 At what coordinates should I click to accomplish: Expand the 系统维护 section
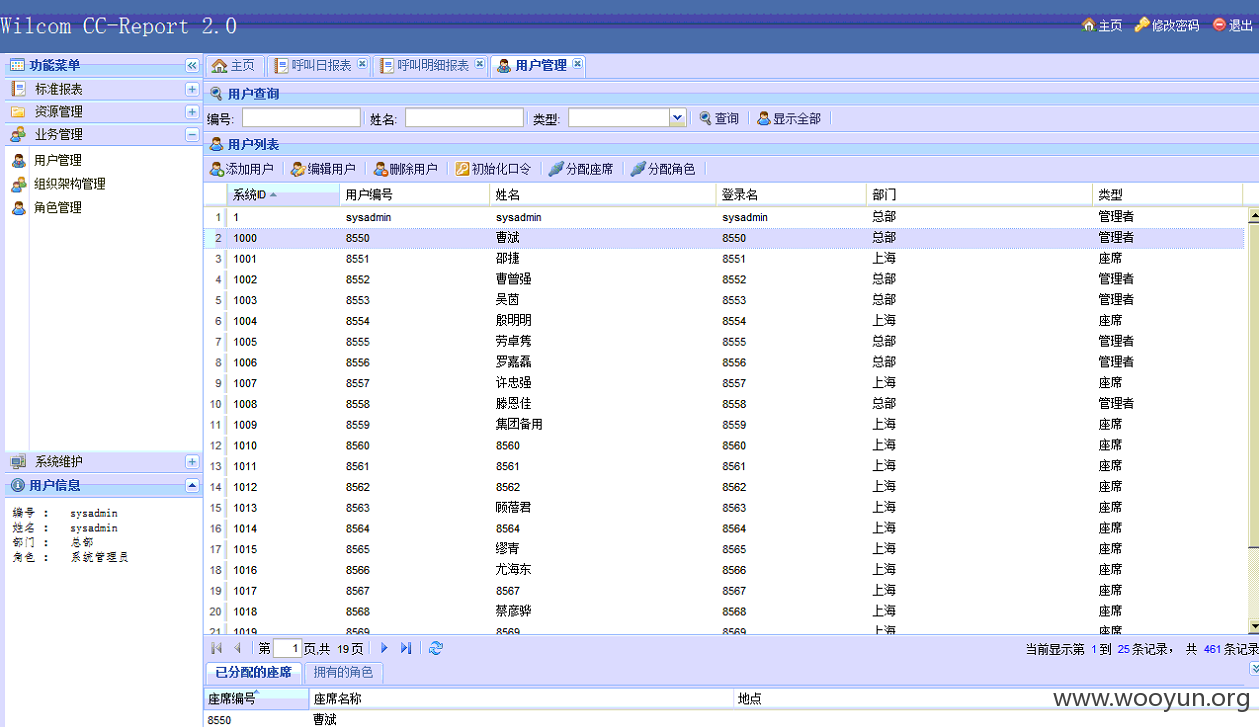192,462
